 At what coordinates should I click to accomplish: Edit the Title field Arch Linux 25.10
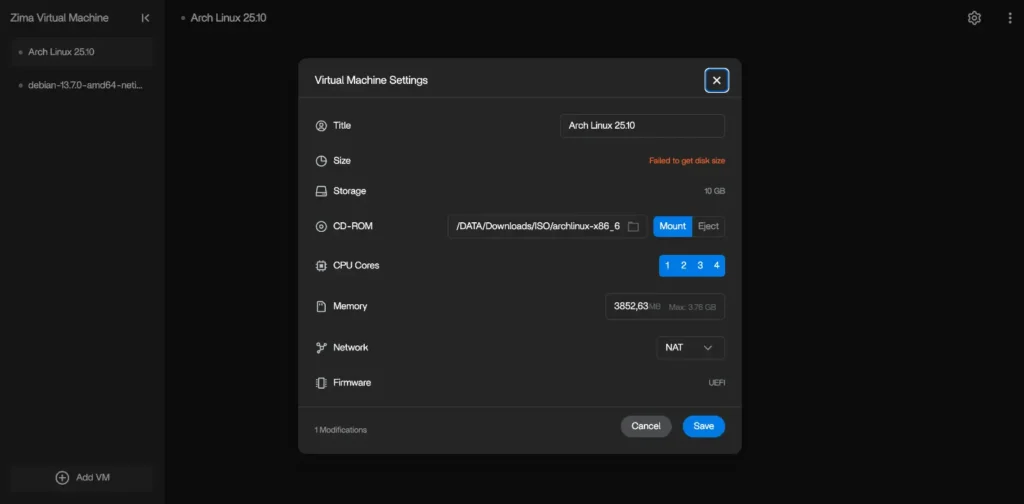[x=643, y=126]
